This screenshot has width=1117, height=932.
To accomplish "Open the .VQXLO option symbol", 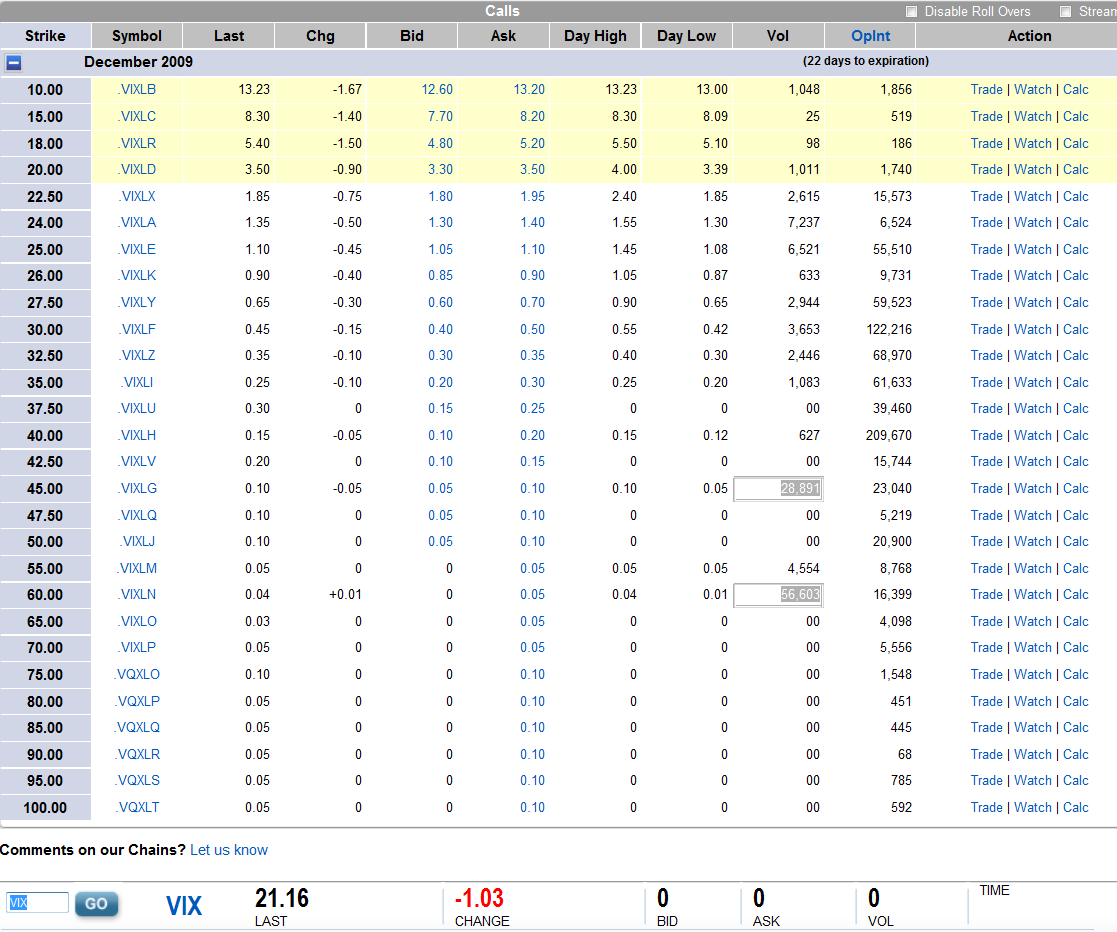I will click(137, 675).
